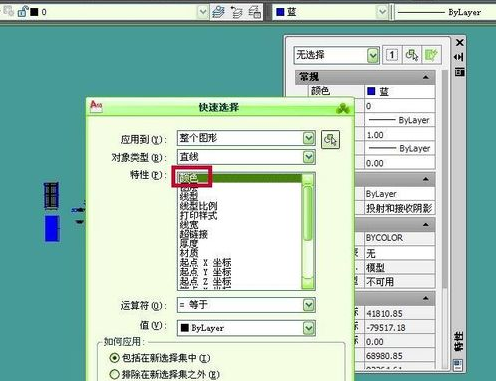Click scroll-up arrow of the properties list
The height and width of the screenshot is (381, 496).
[308, 179]
